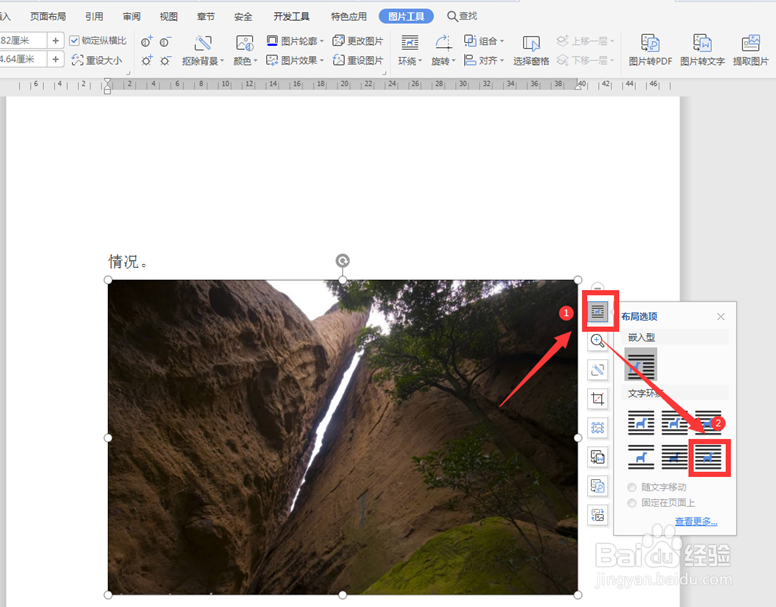
Task: Click 查看更多 link in layout options
Action: (x=696, y=521)
